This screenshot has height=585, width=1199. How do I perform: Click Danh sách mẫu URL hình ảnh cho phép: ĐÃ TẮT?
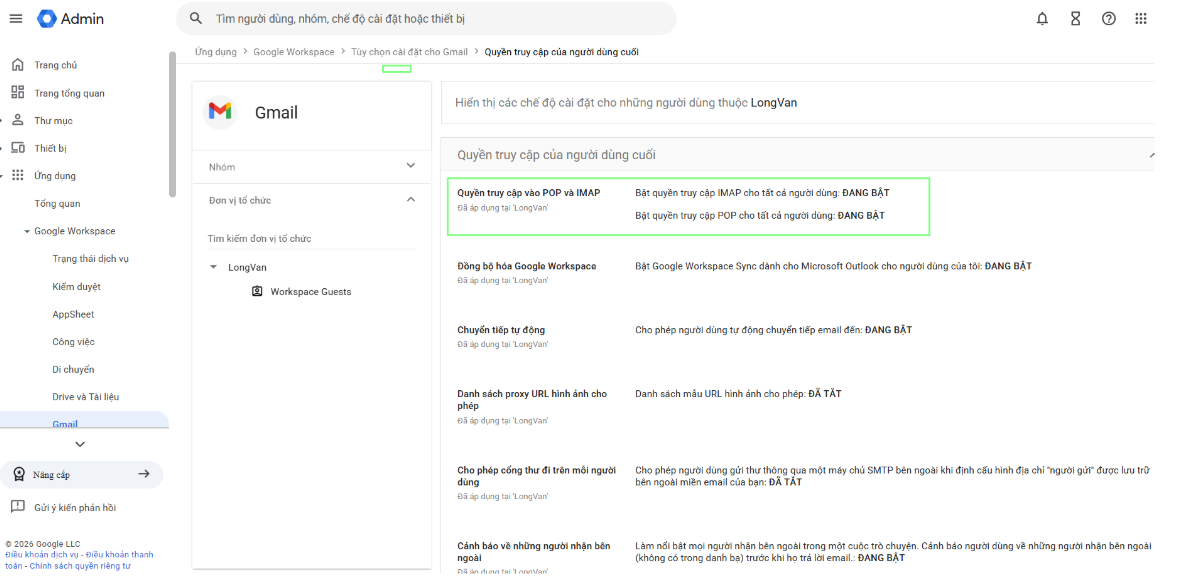(739, 394)
